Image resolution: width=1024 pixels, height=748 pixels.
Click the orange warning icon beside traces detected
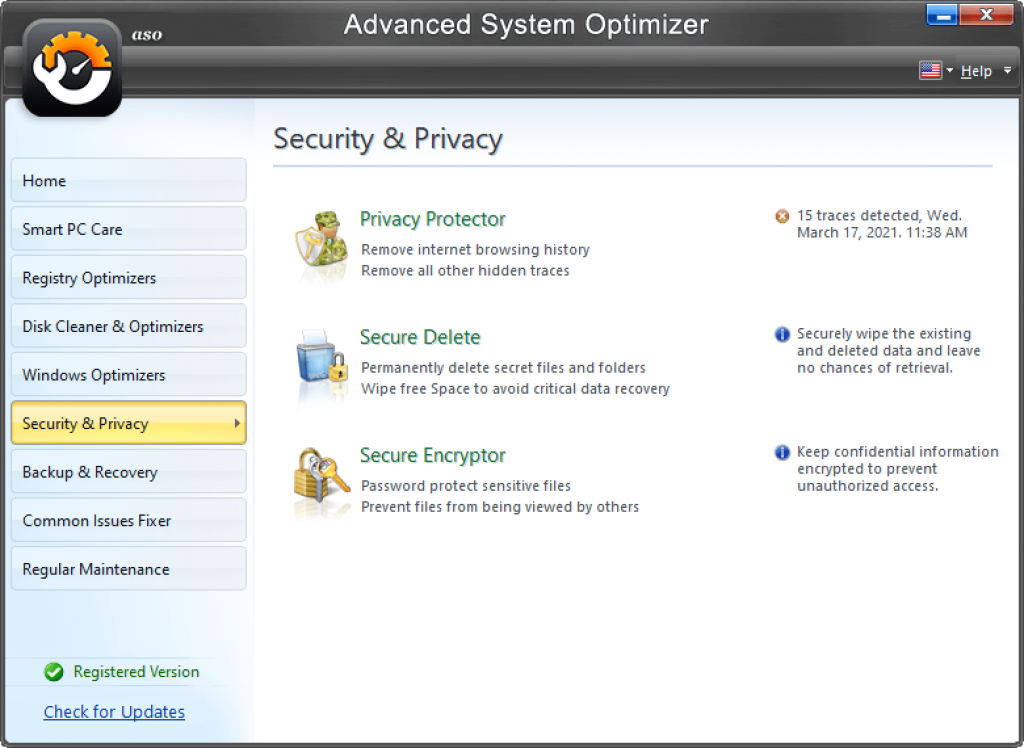point(782,216)
